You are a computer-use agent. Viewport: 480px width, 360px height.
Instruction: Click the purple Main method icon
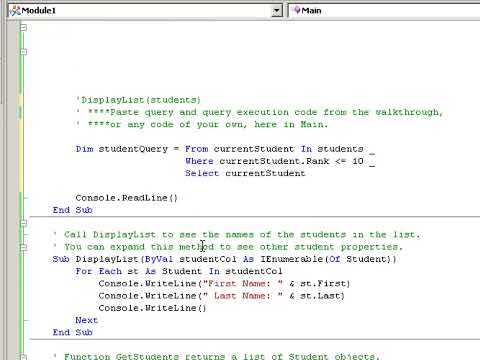click(296, 11)
